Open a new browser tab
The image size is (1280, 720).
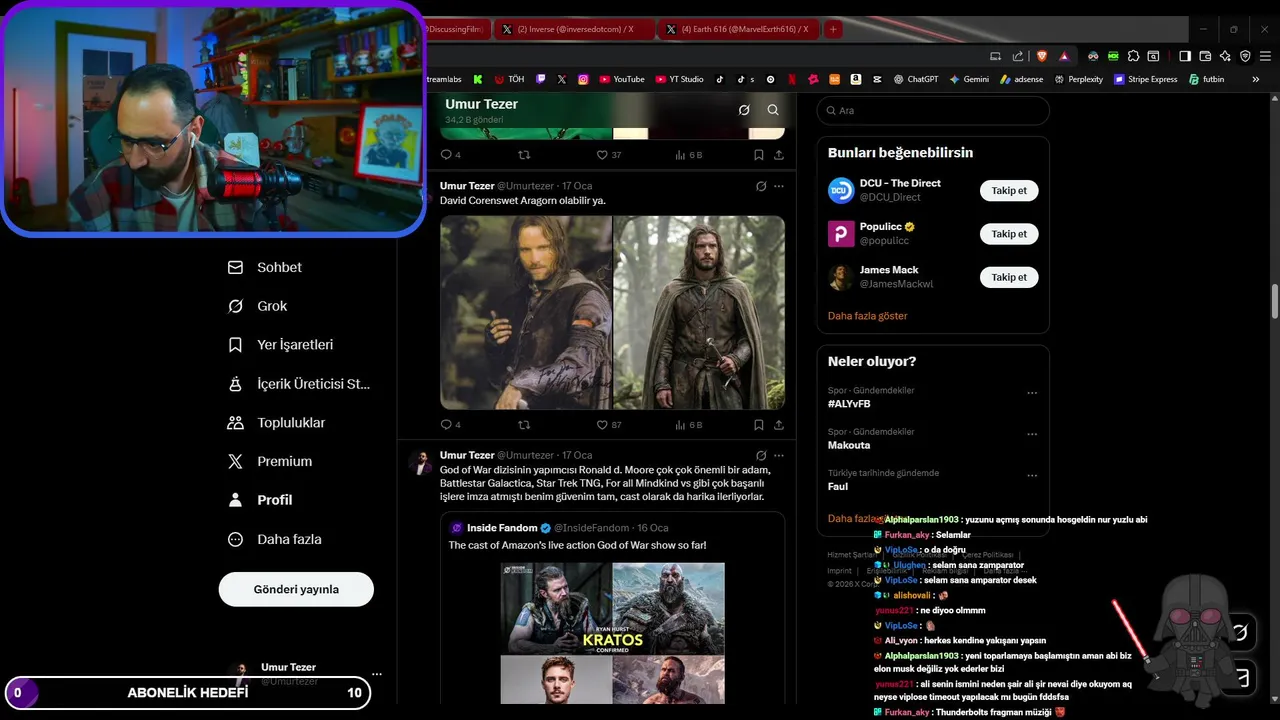[x=833, y=29]
